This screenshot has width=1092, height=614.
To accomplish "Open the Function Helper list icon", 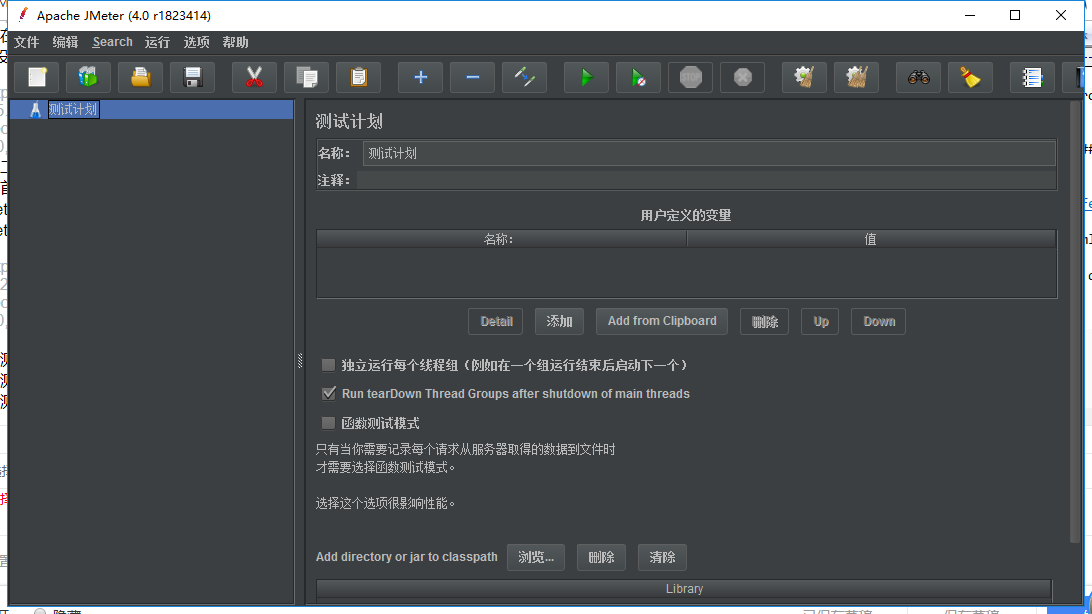I will pyautogui.click(x=1031, y=77).
